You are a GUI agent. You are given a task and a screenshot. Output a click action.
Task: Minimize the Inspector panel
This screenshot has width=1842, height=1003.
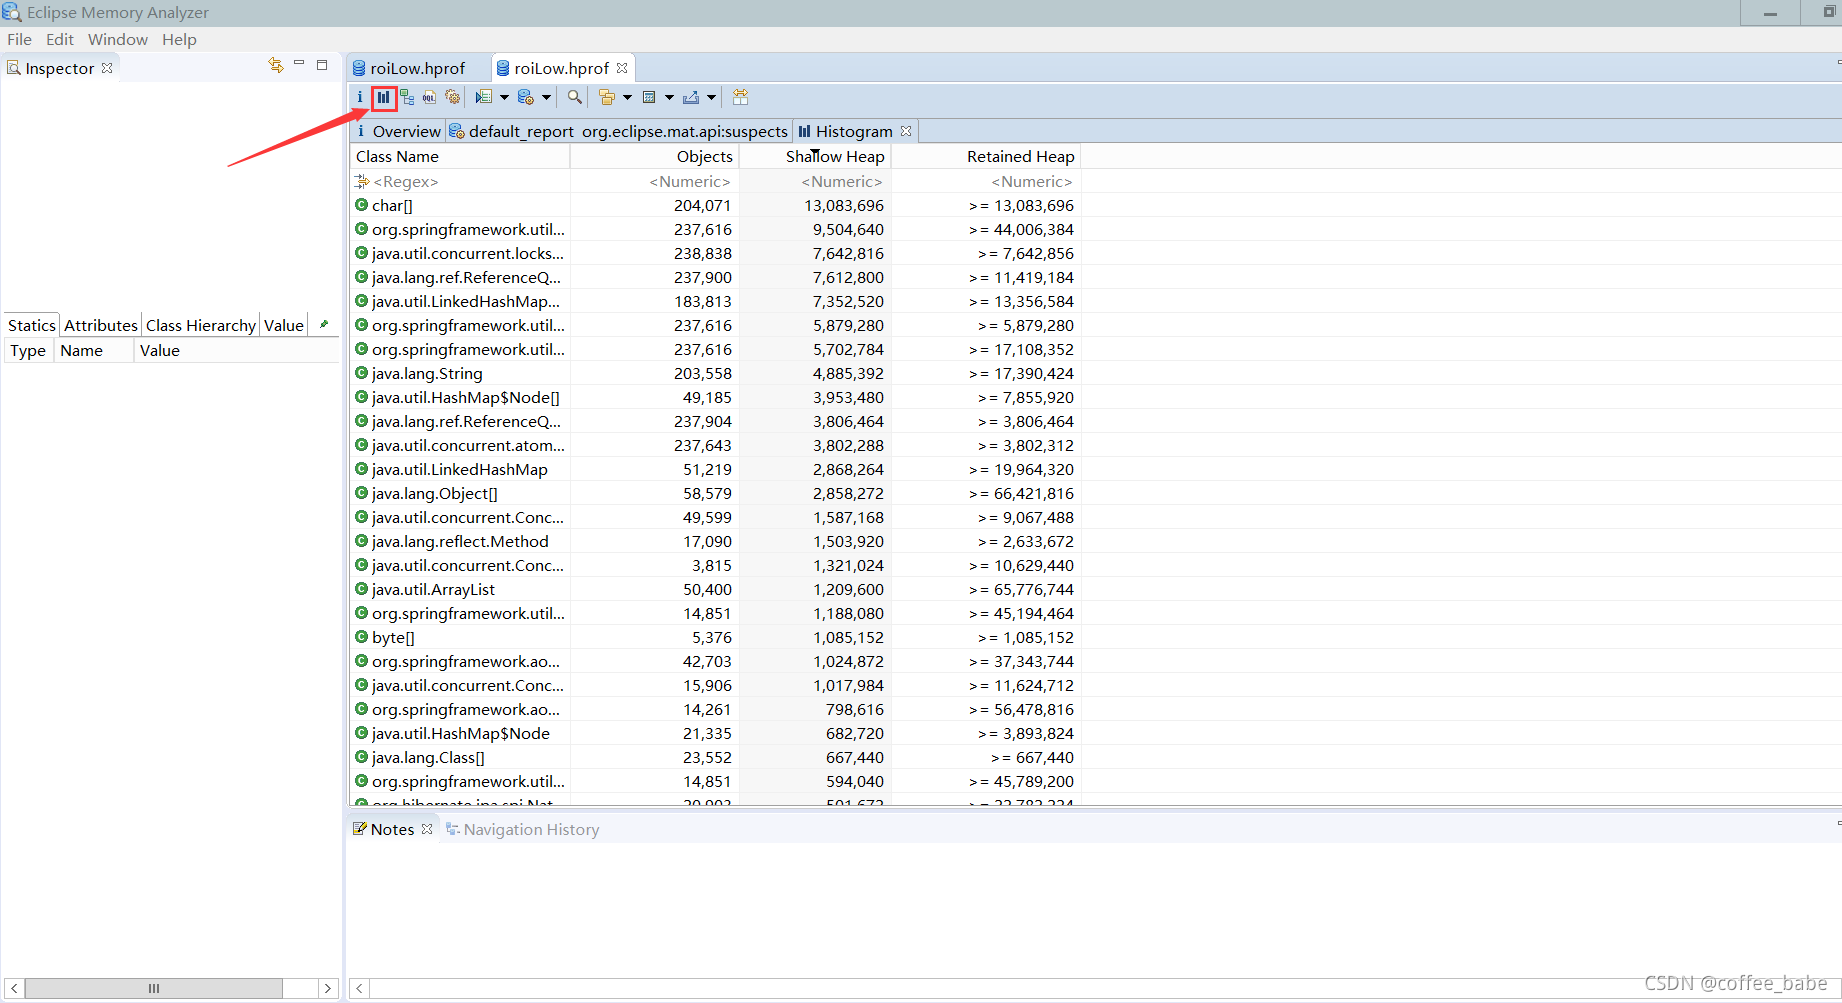coord(299,64)
